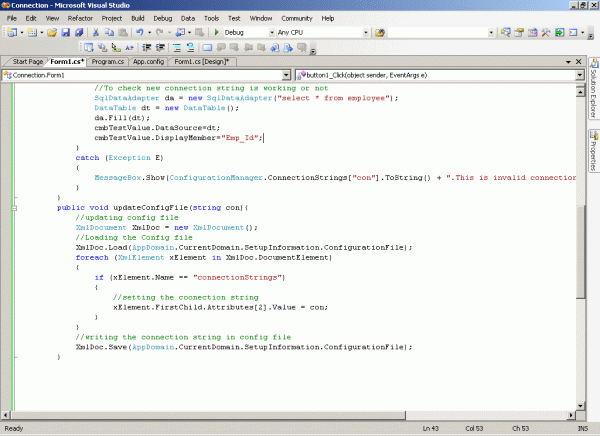Decrease line indent icon
600x436 pixels.
coord(146,47)
